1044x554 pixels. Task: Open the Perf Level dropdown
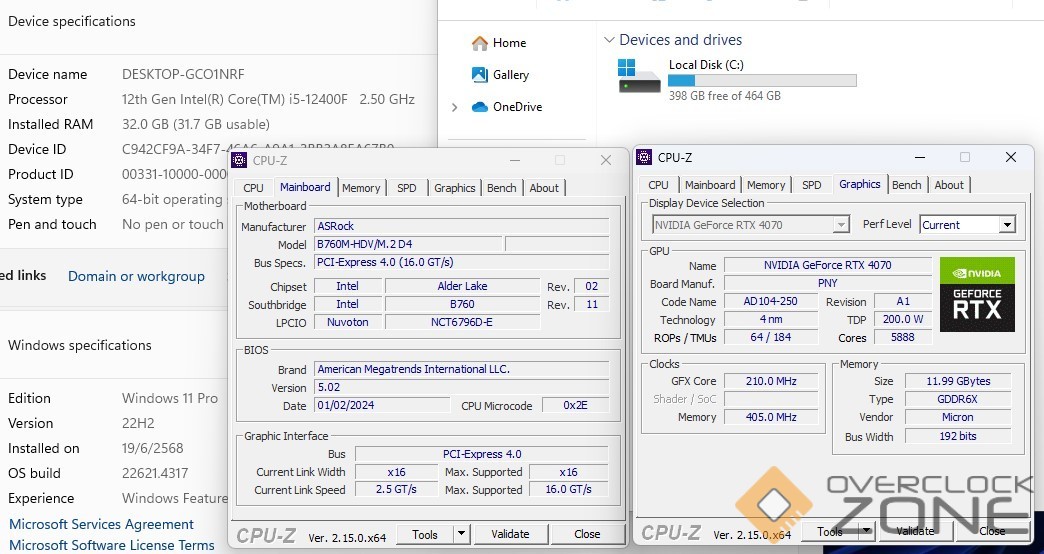click(x=1007, y=225)
